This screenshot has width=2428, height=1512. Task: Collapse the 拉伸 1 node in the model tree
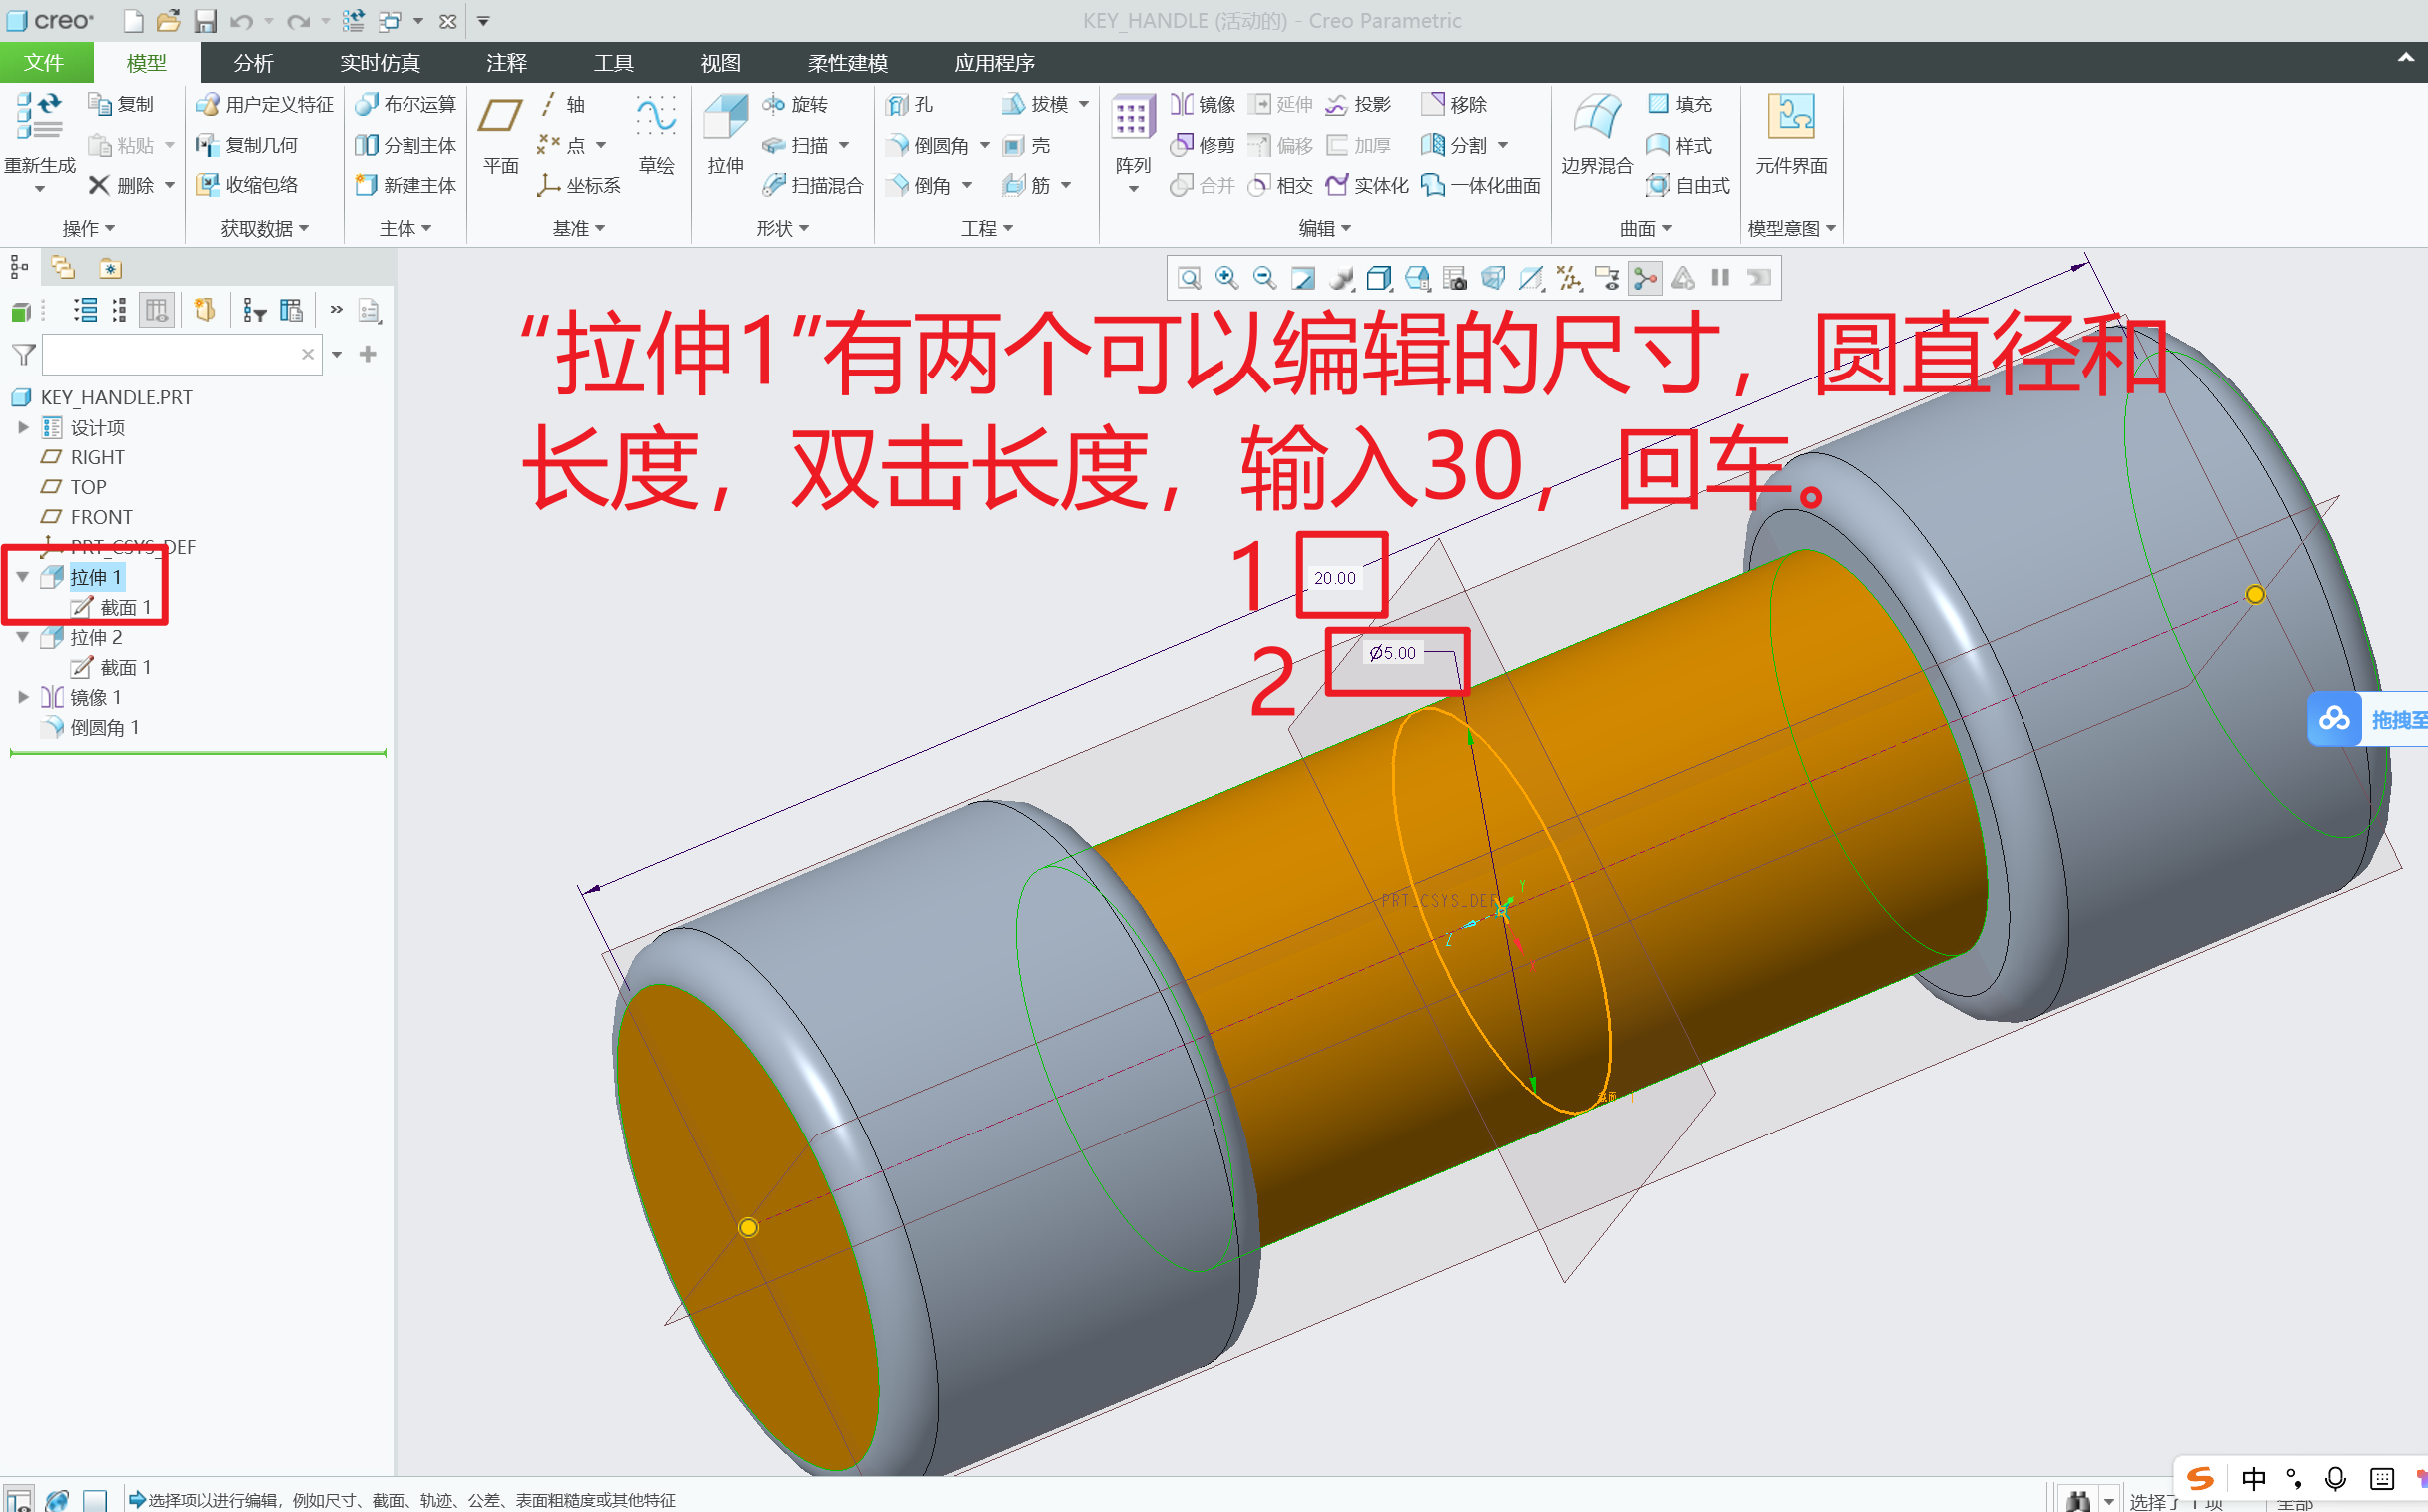(x=23, y=577)
